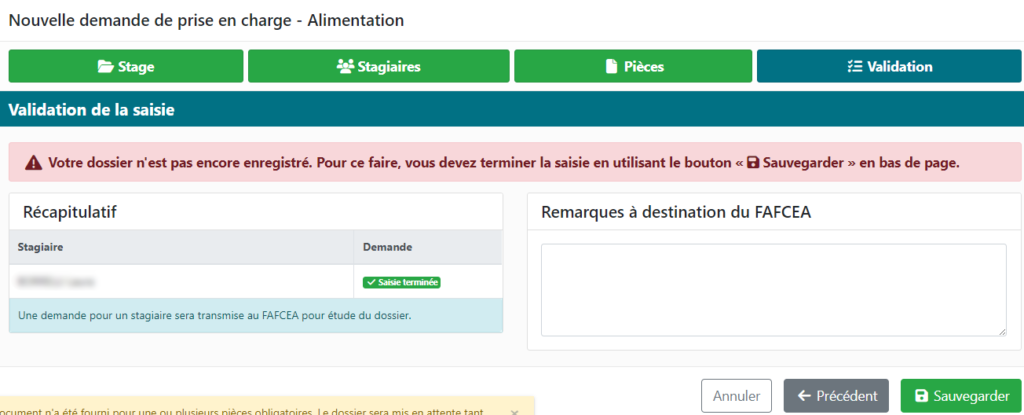The image size is (1024, 415).
Task: Click the file icon on Pièces tab
Action: [612, 67]
